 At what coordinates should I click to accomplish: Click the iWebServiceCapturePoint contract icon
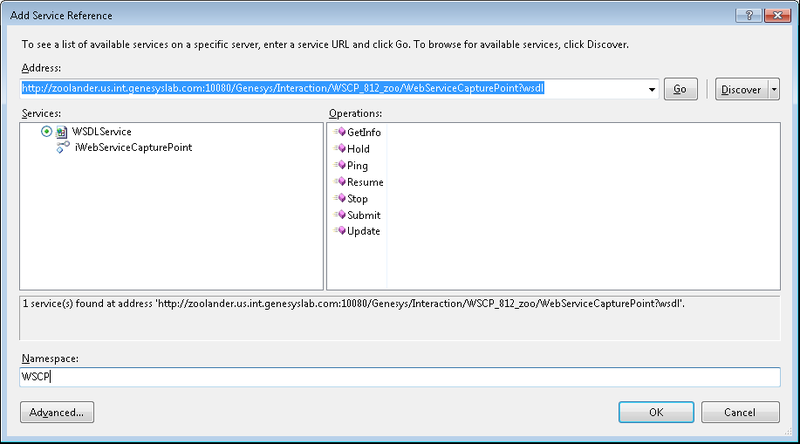(63, 147)
